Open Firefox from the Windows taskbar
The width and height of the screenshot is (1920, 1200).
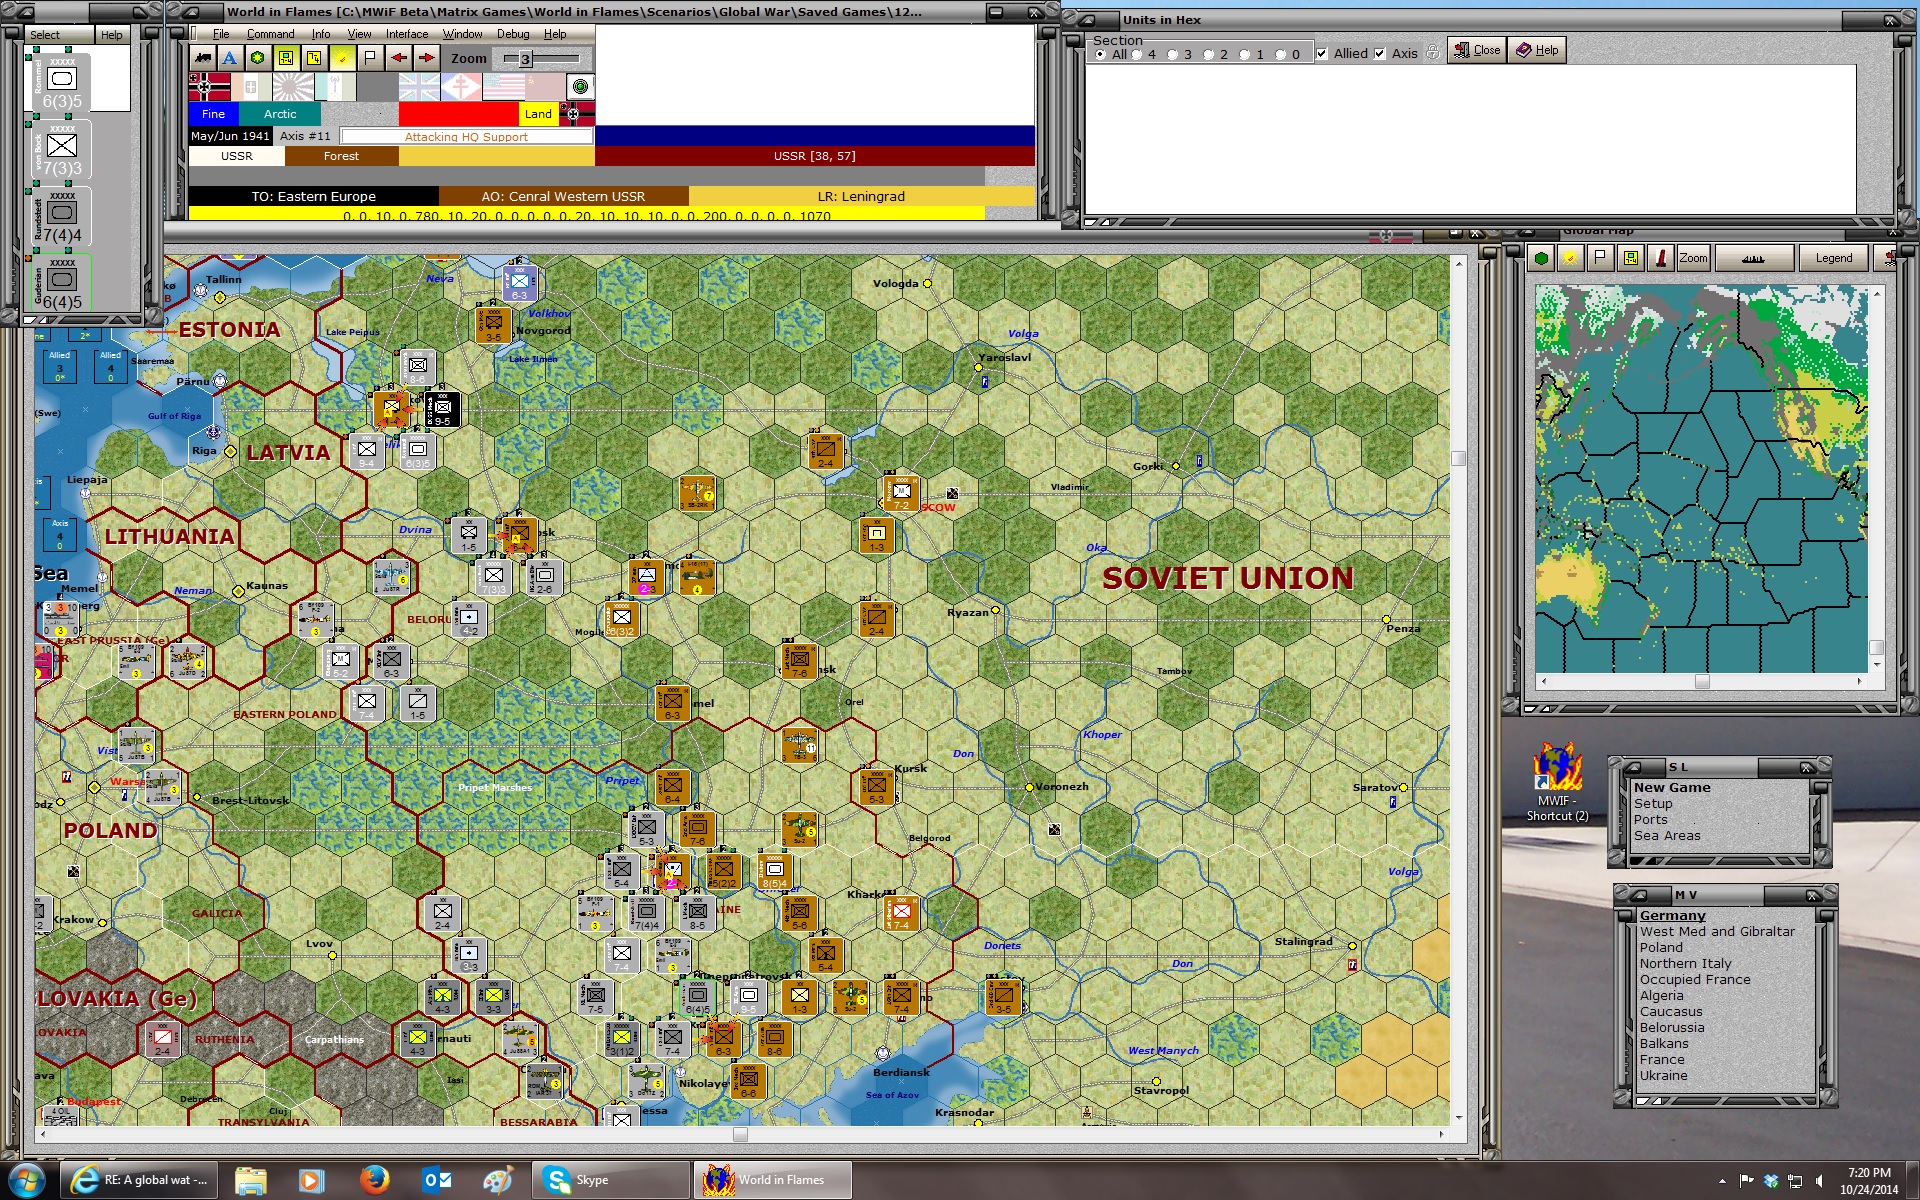point(375,1180)
